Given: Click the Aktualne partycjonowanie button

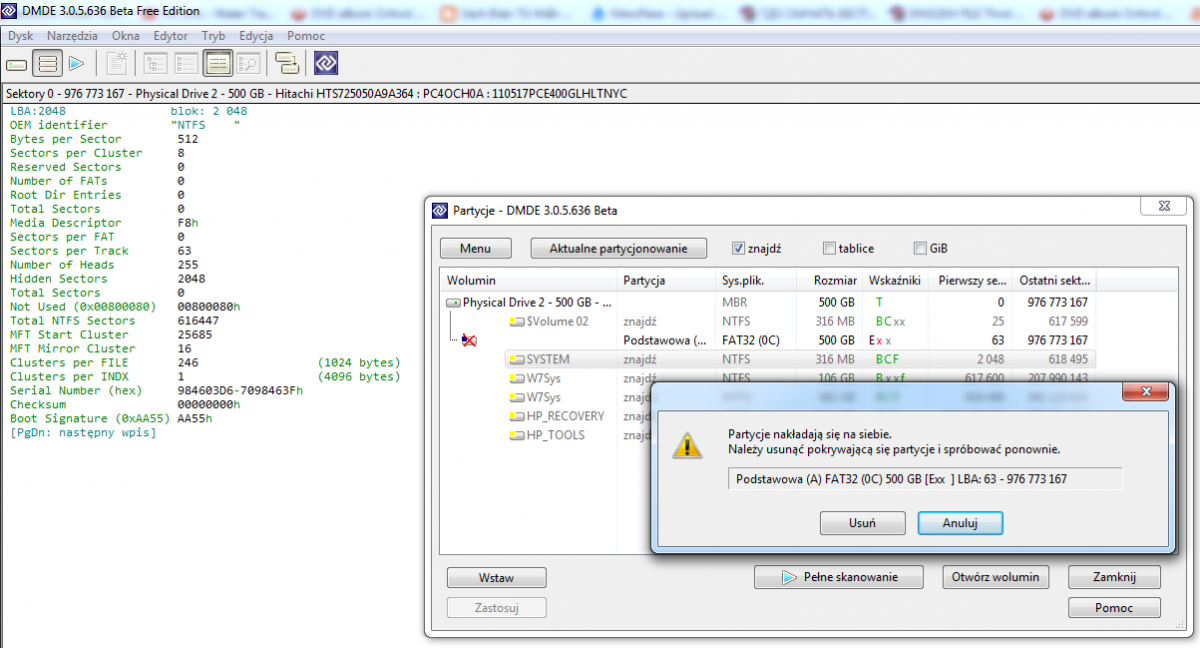Looking at the screenshot, I should [619, 248].
